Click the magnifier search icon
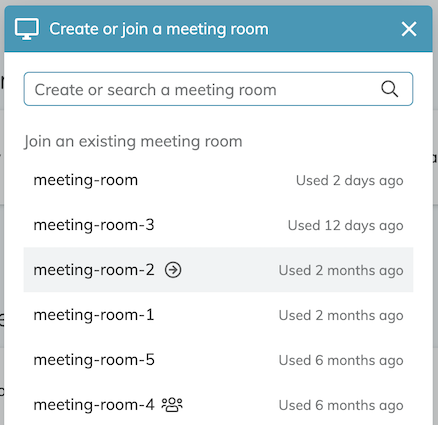The height and width of the screenshot is (425, 438). [x=389, y=89]
